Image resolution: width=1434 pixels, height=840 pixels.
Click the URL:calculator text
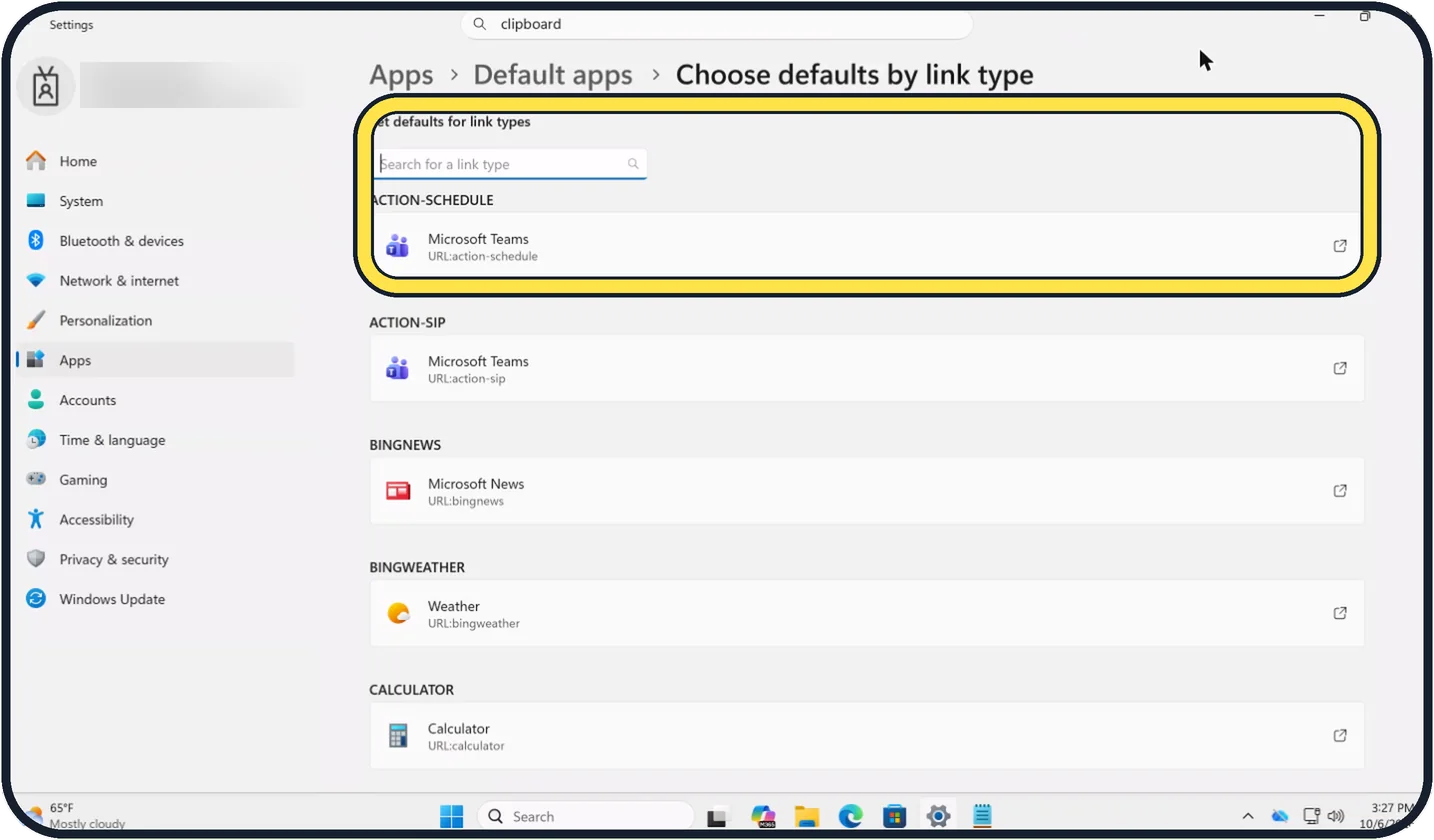(466, 746)
